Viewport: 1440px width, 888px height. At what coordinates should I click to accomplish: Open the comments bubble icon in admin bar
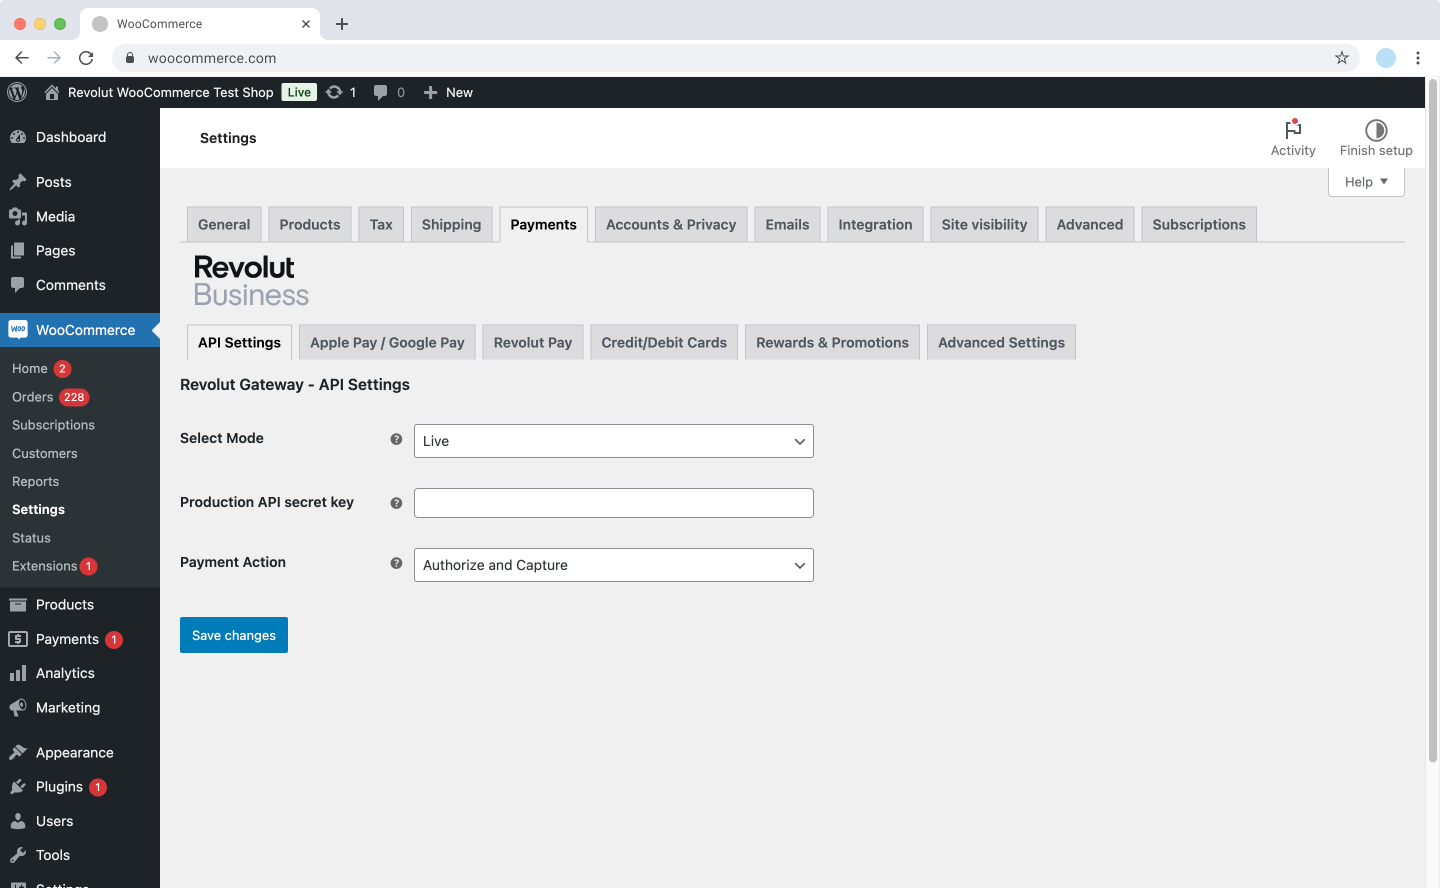[380, 92]
